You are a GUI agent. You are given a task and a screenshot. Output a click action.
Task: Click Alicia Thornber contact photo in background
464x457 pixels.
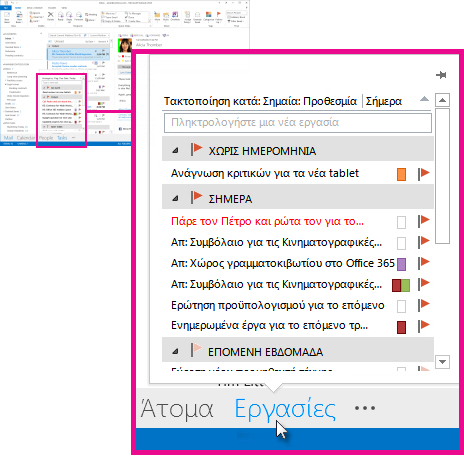[125, 46]
